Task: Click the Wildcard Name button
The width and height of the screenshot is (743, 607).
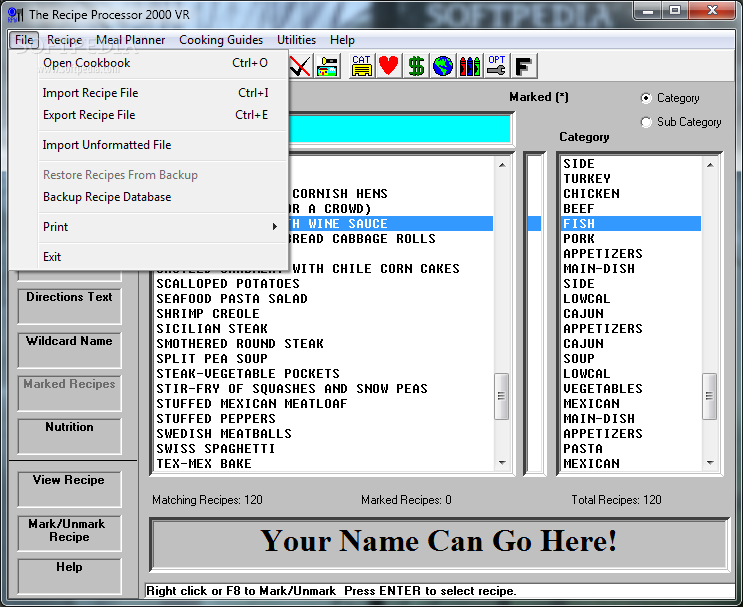Action: (69, 350)
